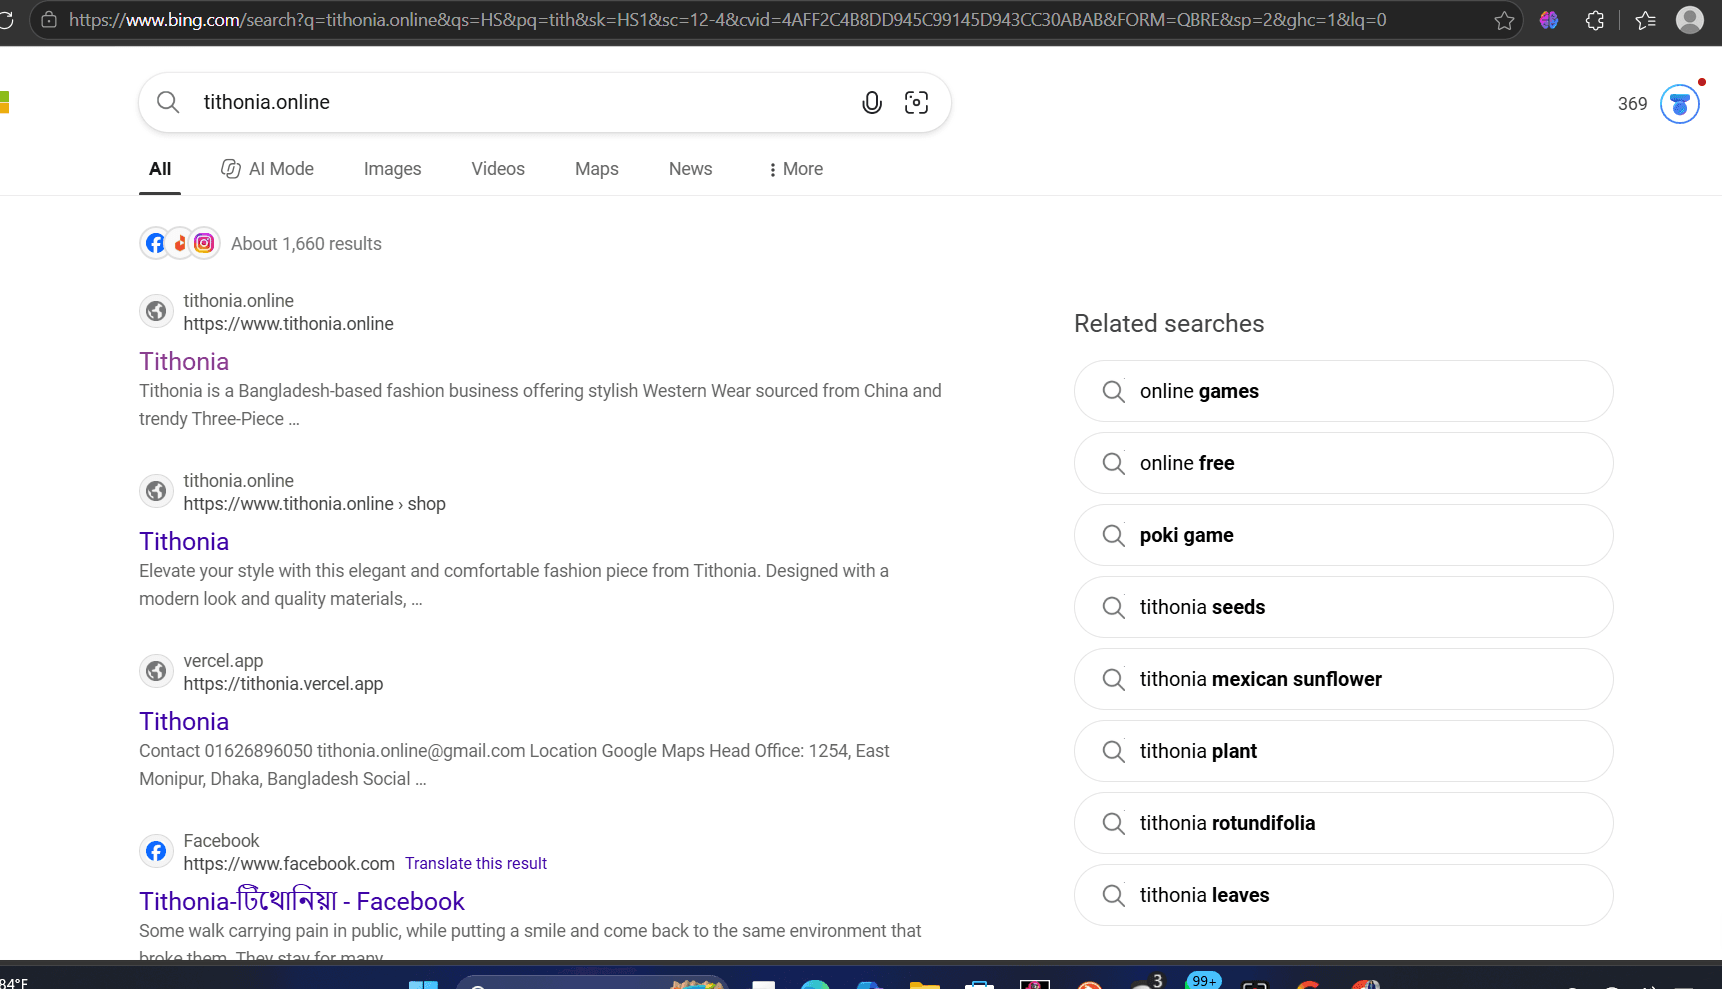
Task: Open the browser extensions puzzle icon
Action: tap(1595, 20)
